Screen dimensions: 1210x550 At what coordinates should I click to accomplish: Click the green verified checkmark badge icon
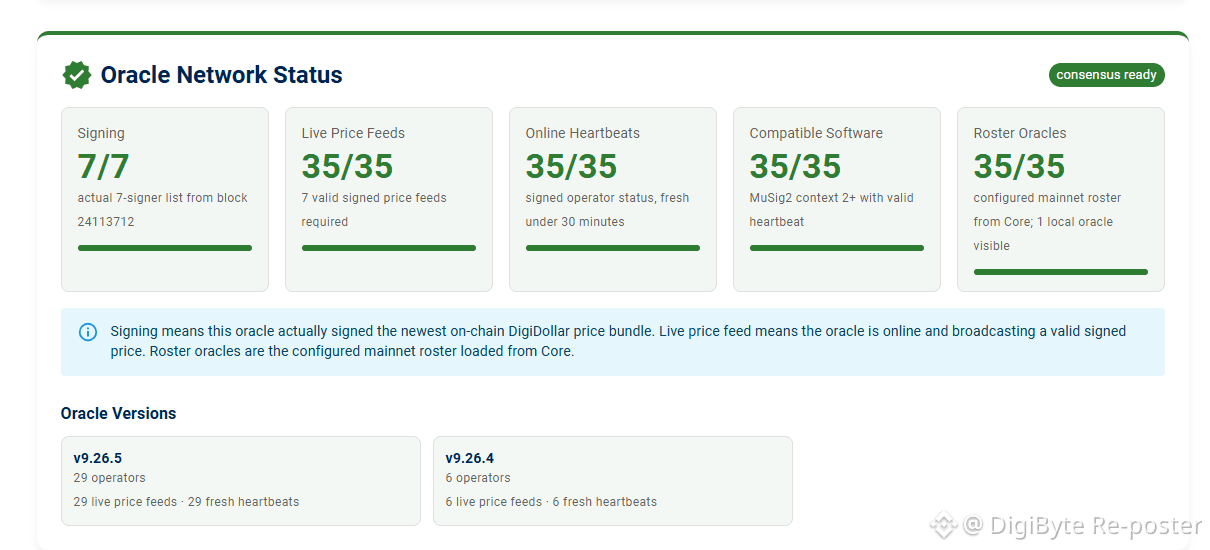76,75
